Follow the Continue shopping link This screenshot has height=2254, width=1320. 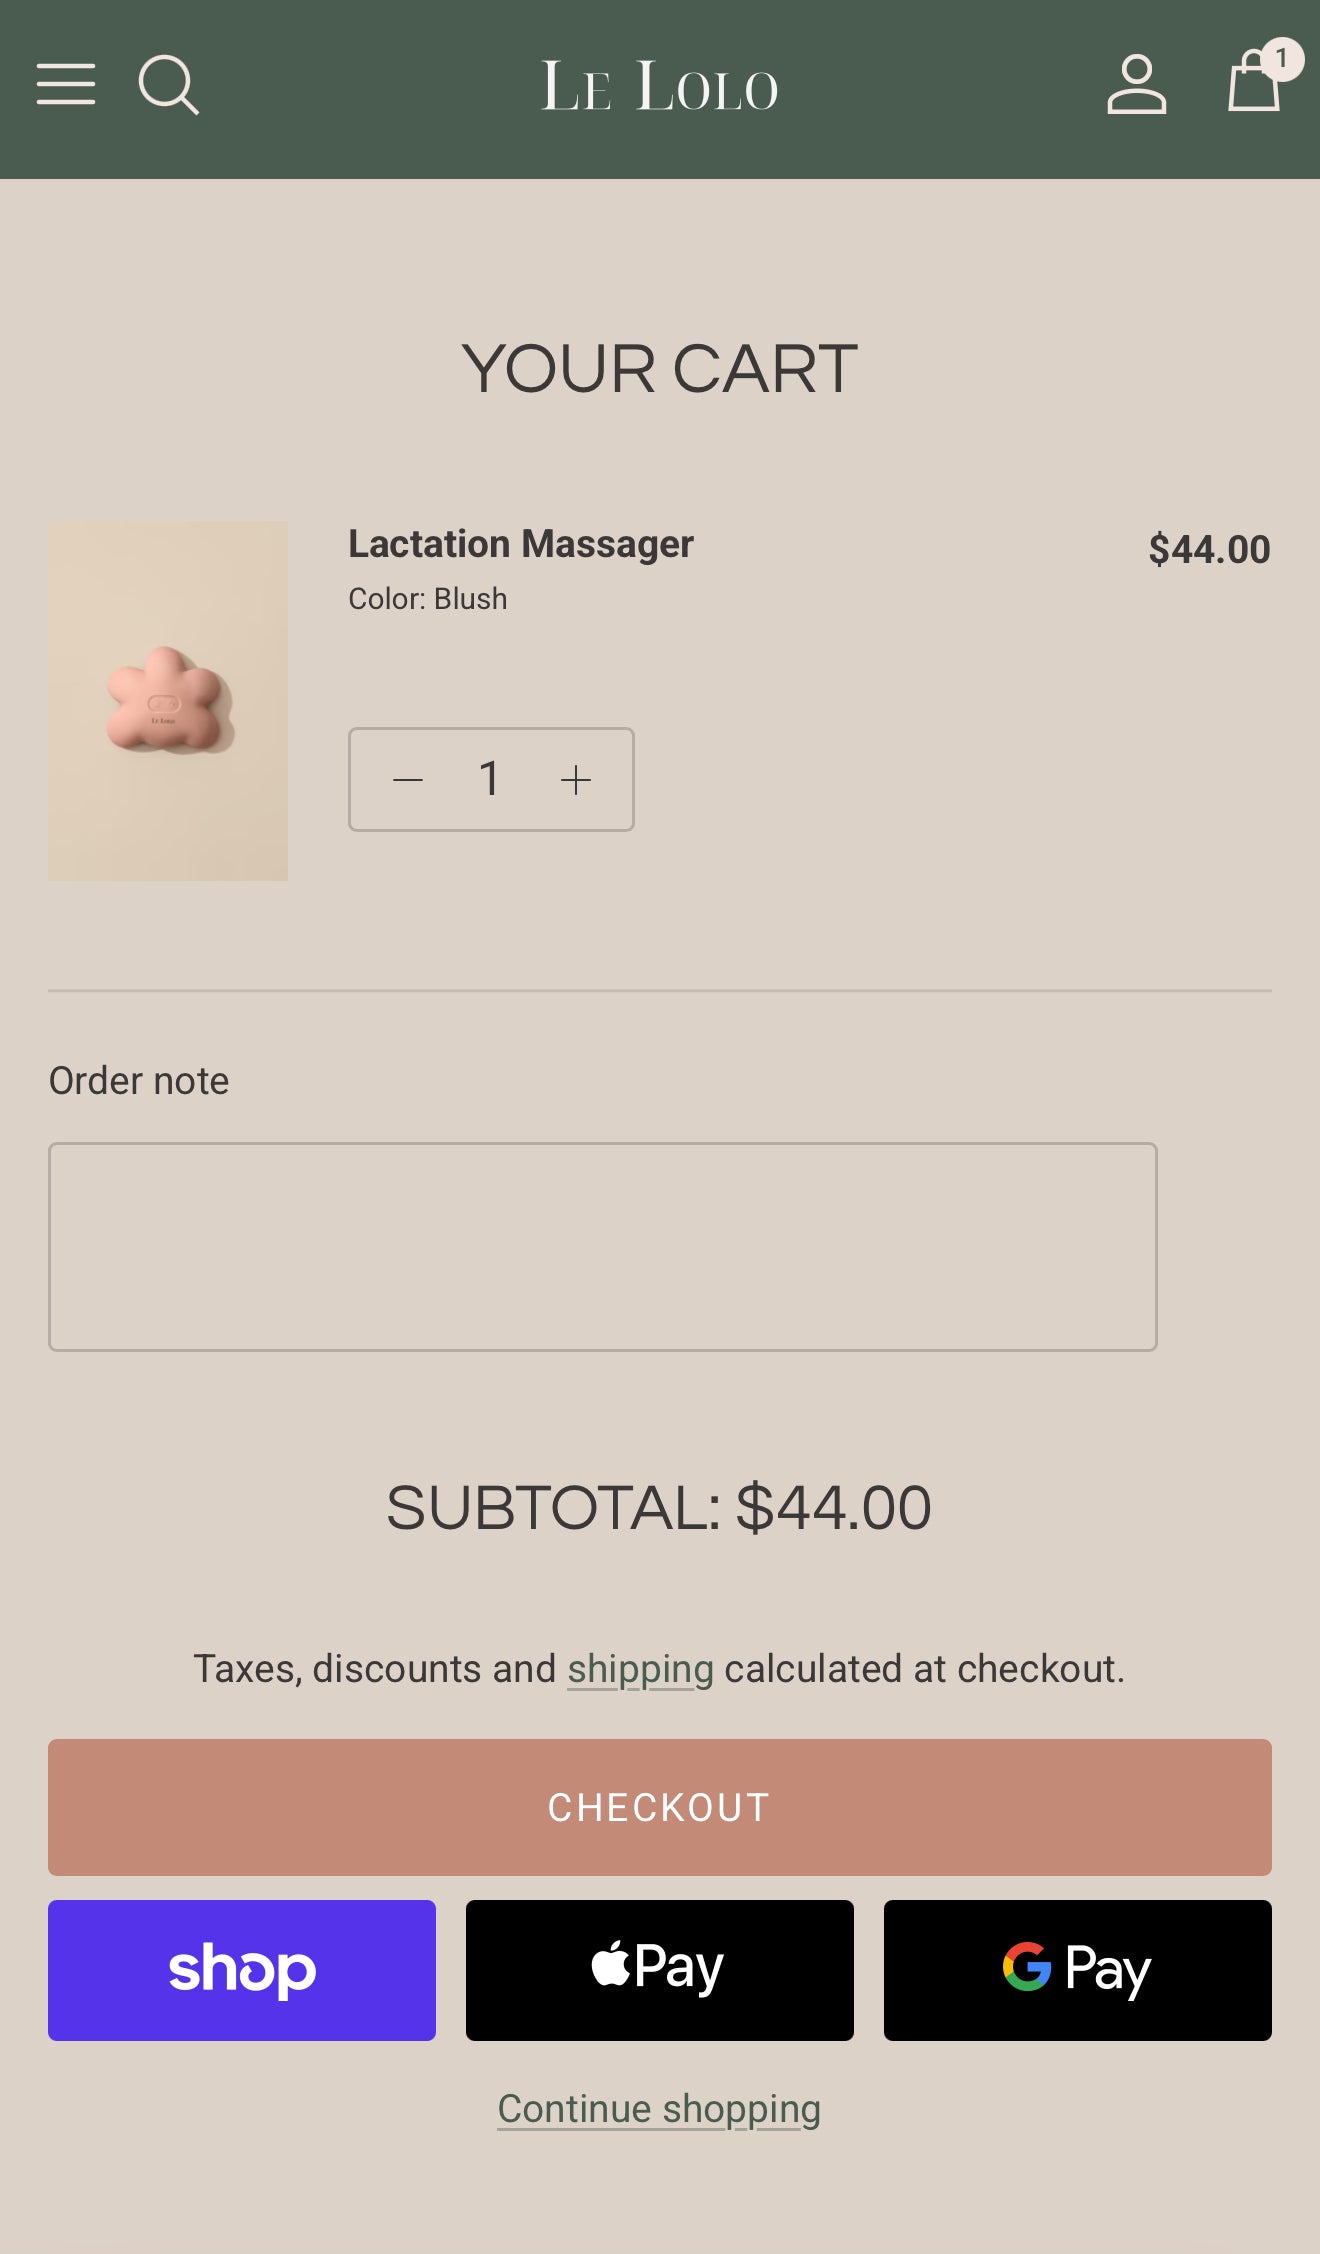coord(660,2109)
